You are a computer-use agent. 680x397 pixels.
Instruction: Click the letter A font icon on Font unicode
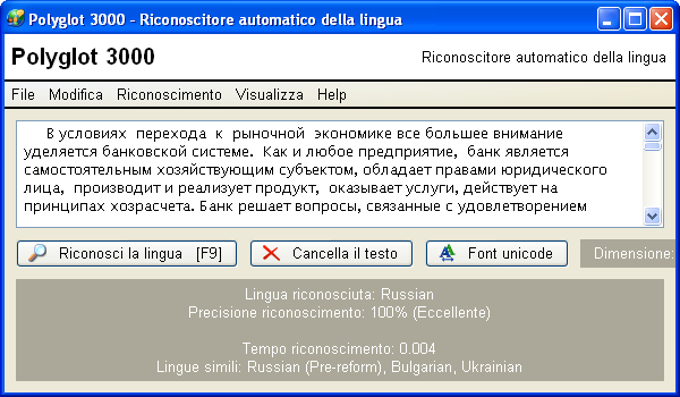click(x=447, y=253)
